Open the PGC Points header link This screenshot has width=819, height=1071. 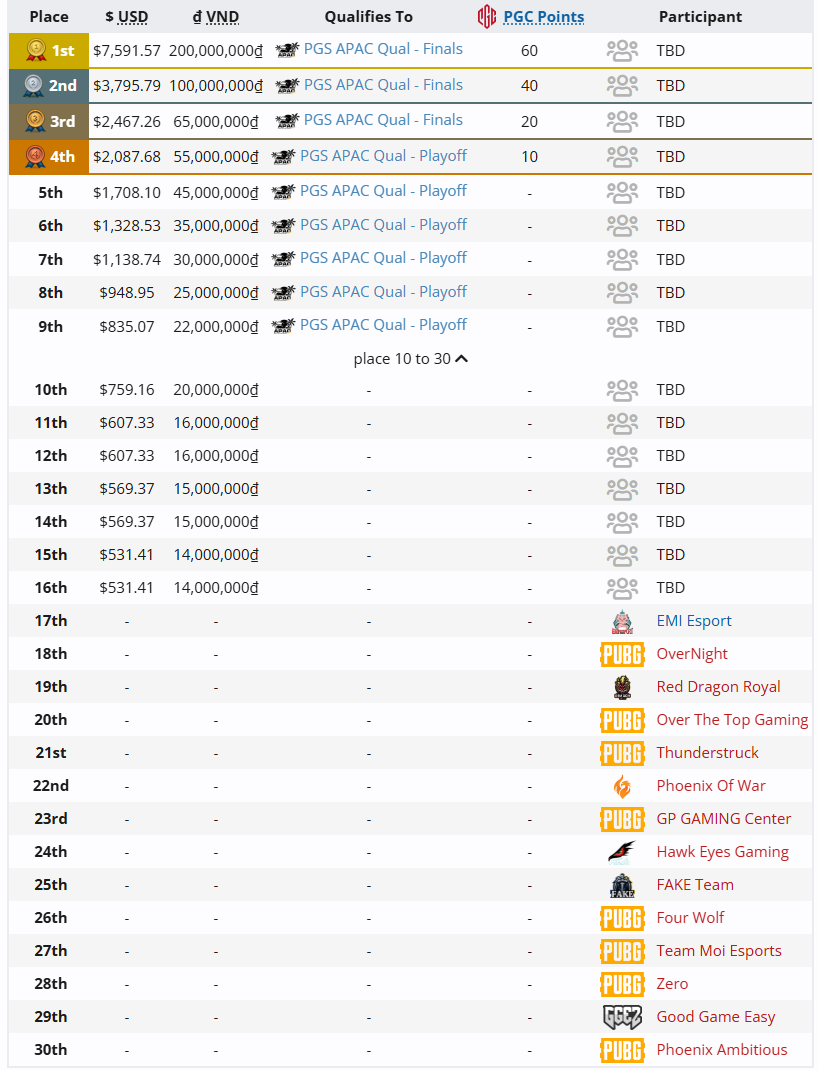click(544, 17)
